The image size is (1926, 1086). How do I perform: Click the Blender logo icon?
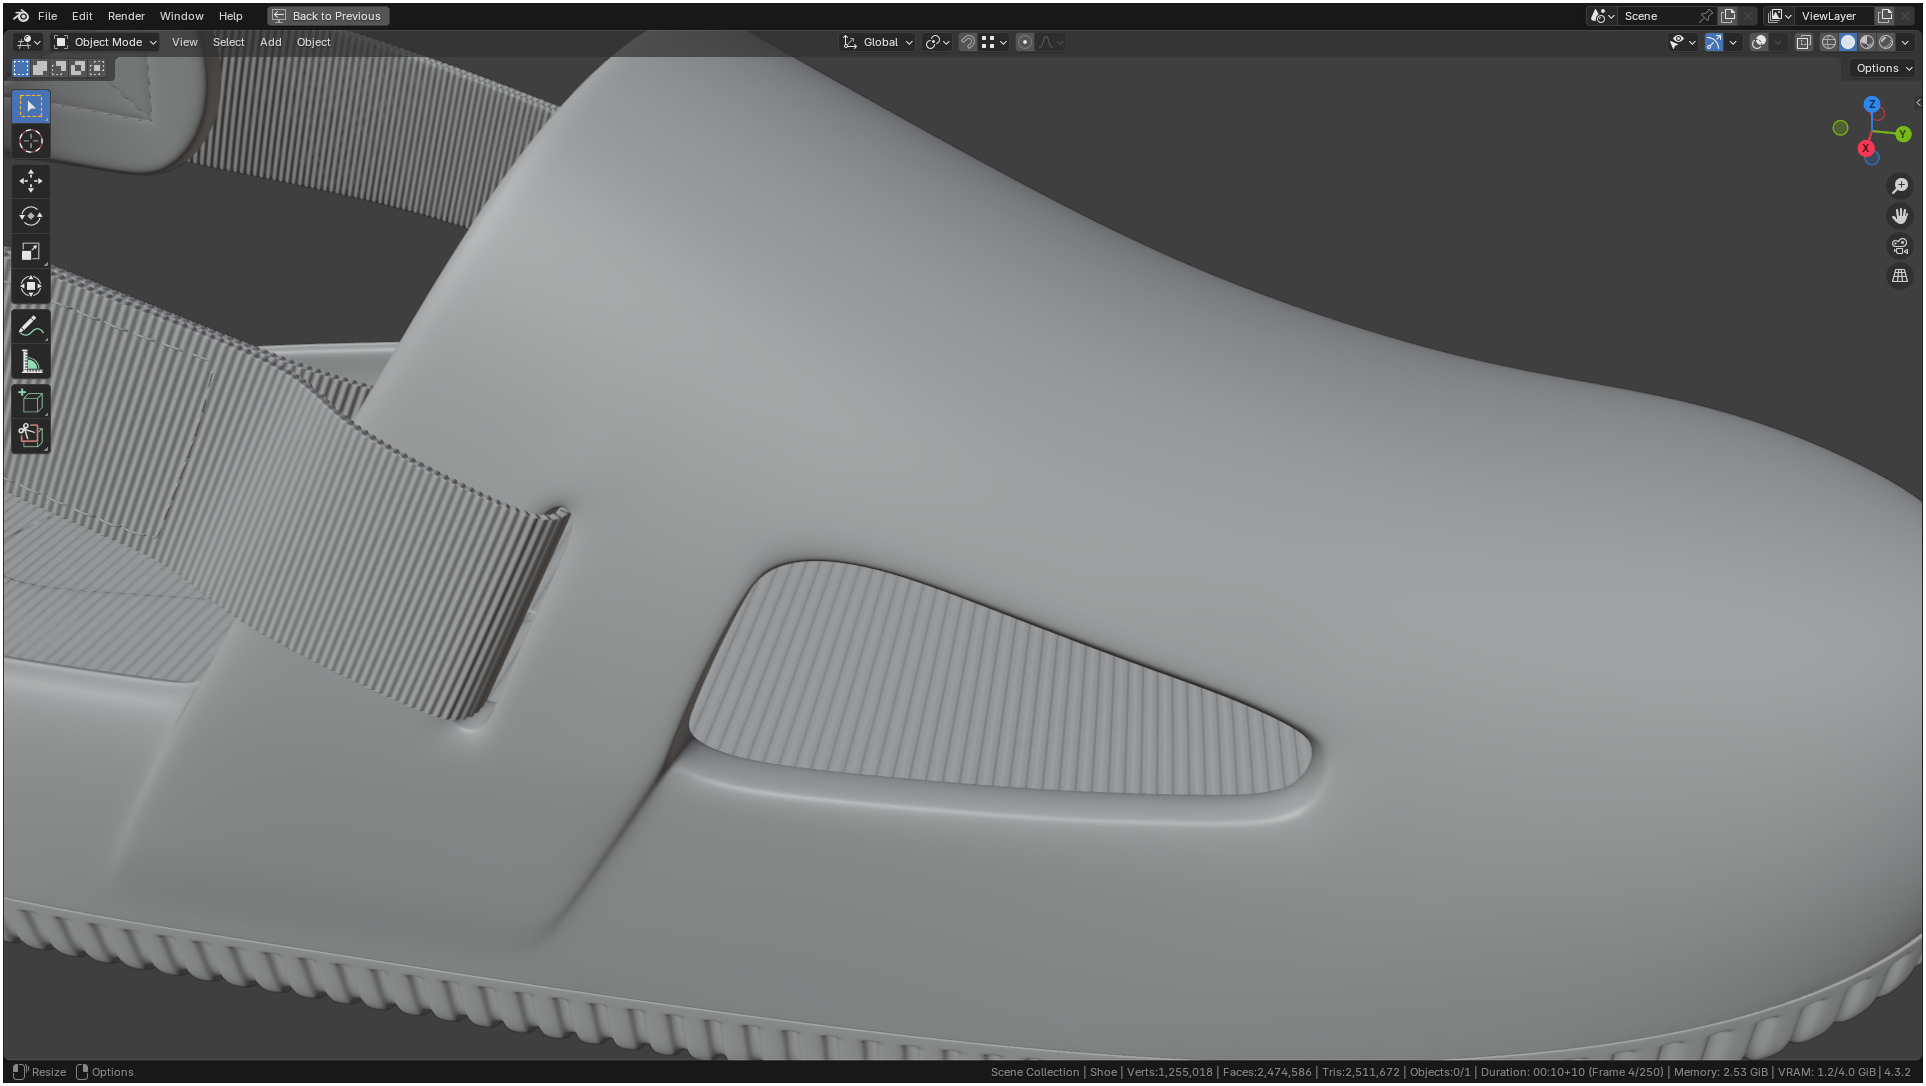click(21, 16)
